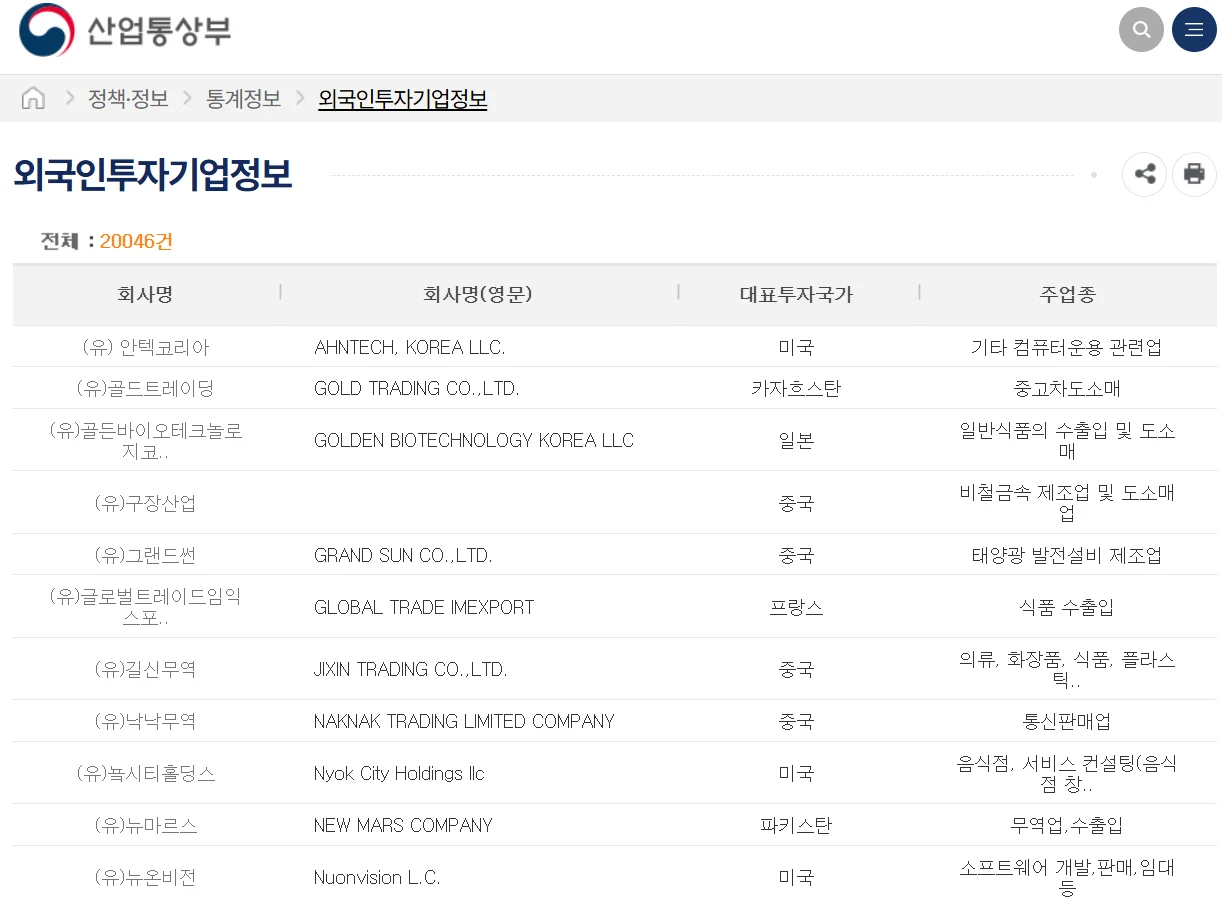Click 중고차도소매 industry cell
This screenshot has width=1222, height=910.
point(1067,388)
